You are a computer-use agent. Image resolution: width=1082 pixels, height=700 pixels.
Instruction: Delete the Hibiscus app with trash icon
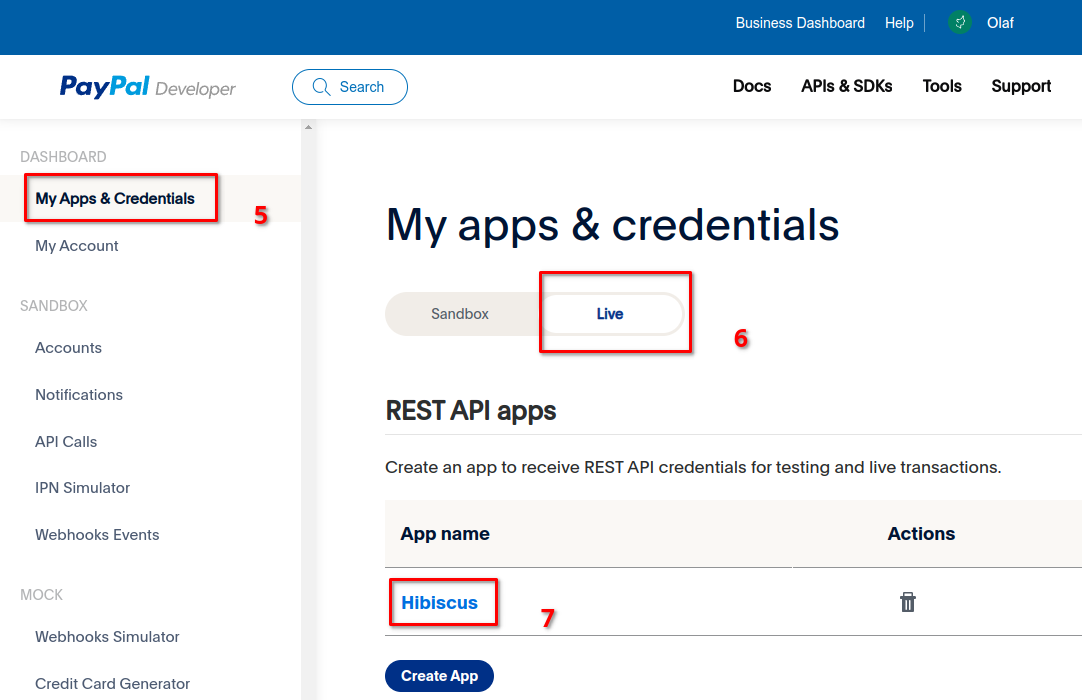(907, 602)
